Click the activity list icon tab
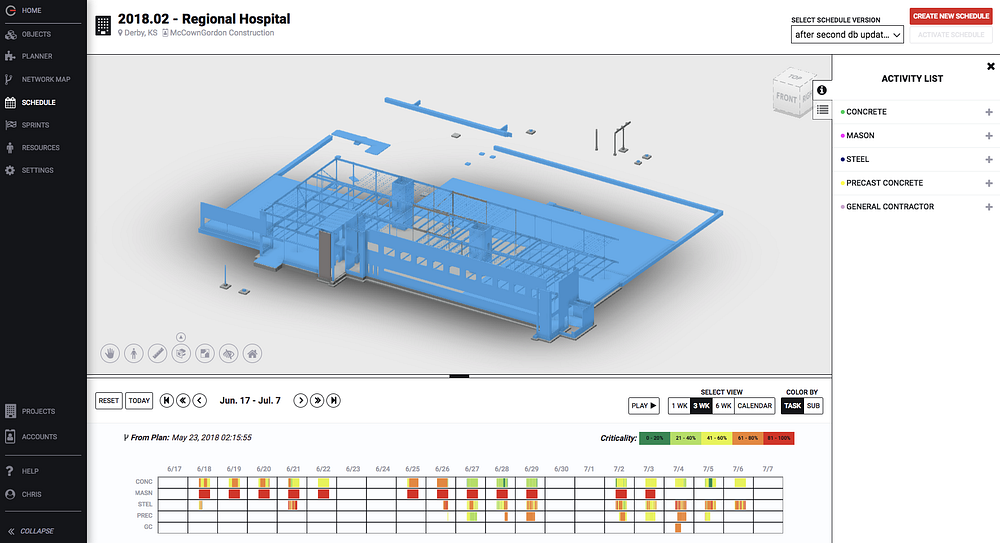Image resolution: width=1000 pixels, height=543 pixels. point(822,110)
